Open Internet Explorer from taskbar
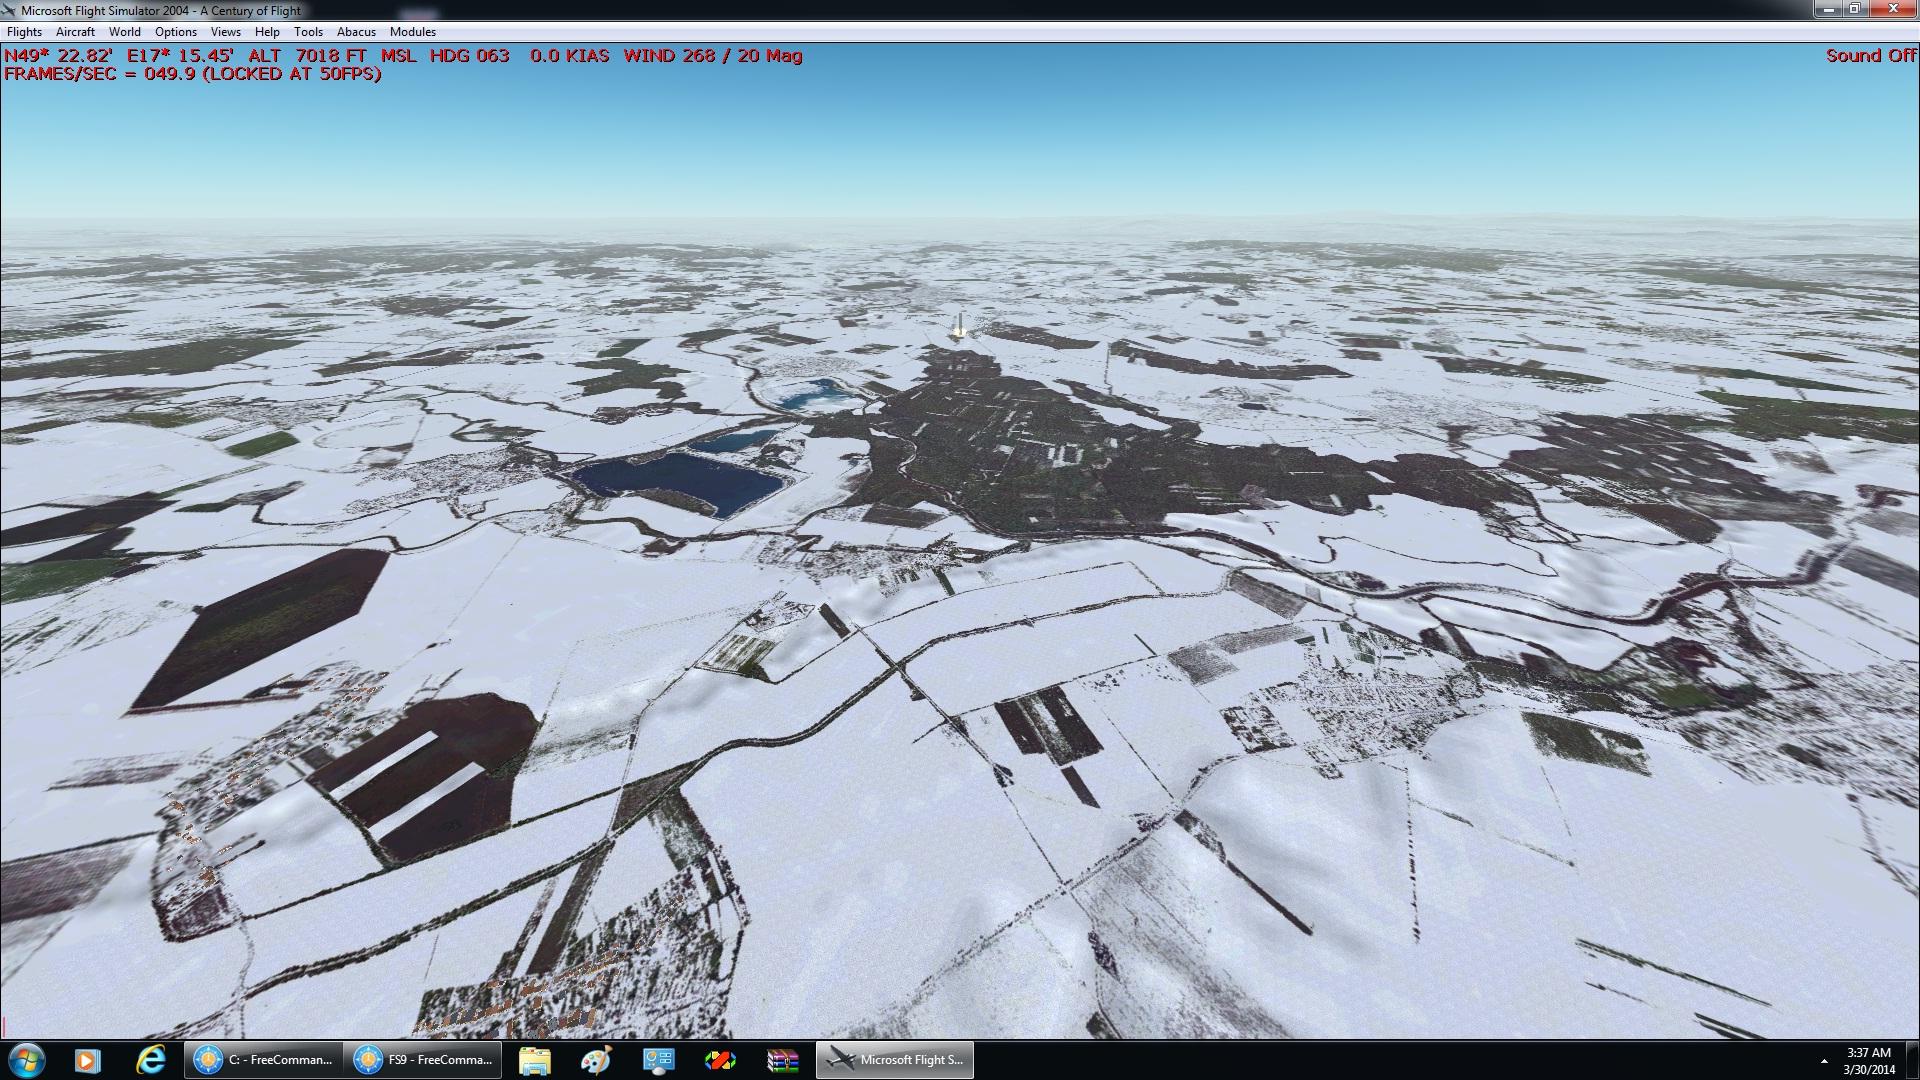This screenshot has height=1080, width=1920. coord(151,1060)
